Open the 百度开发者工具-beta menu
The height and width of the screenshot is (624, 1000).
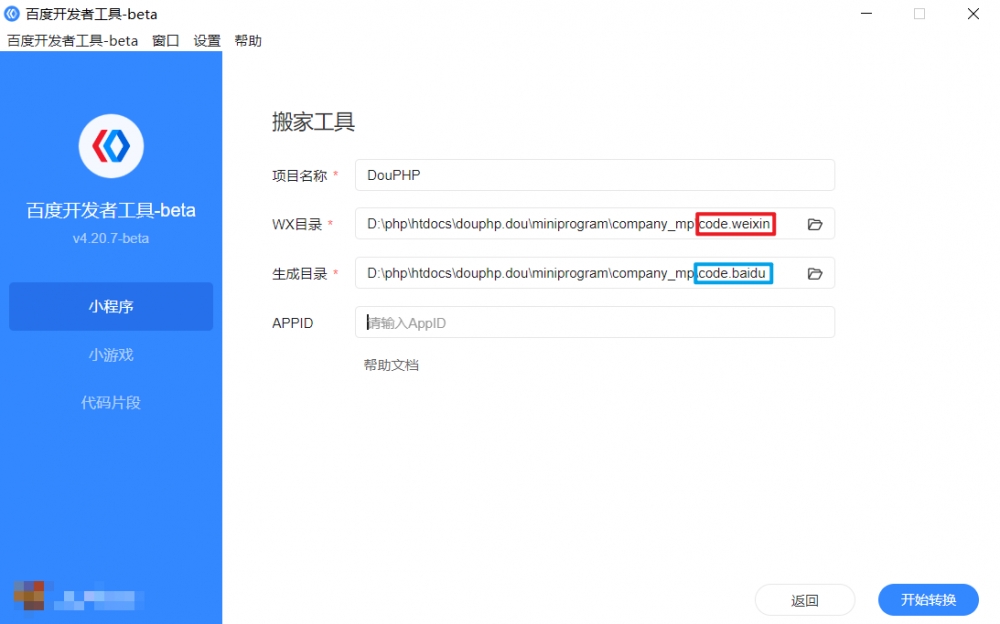73,41
